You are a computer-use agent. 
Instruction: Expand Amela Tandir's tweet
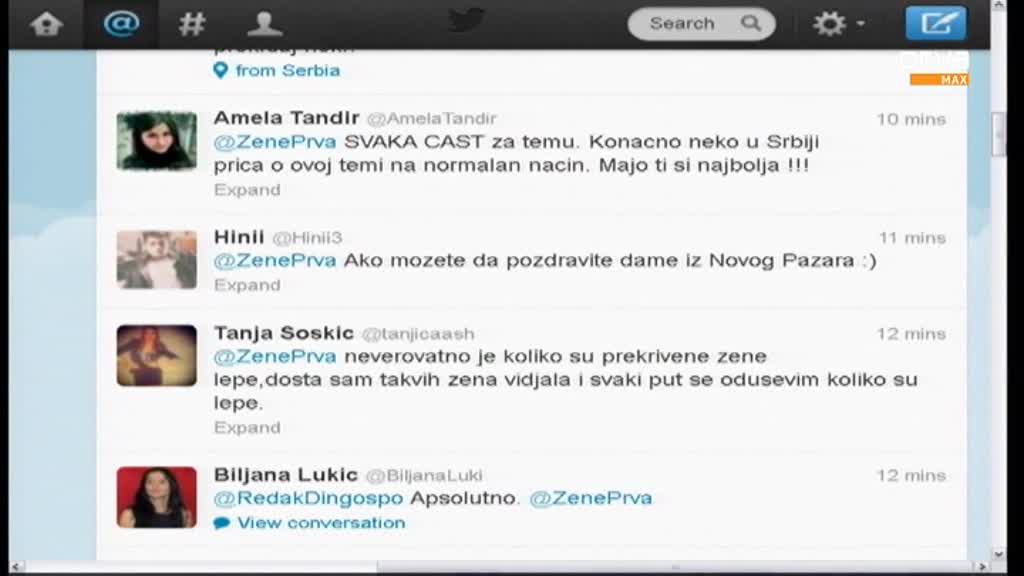[x=247, y=189]
